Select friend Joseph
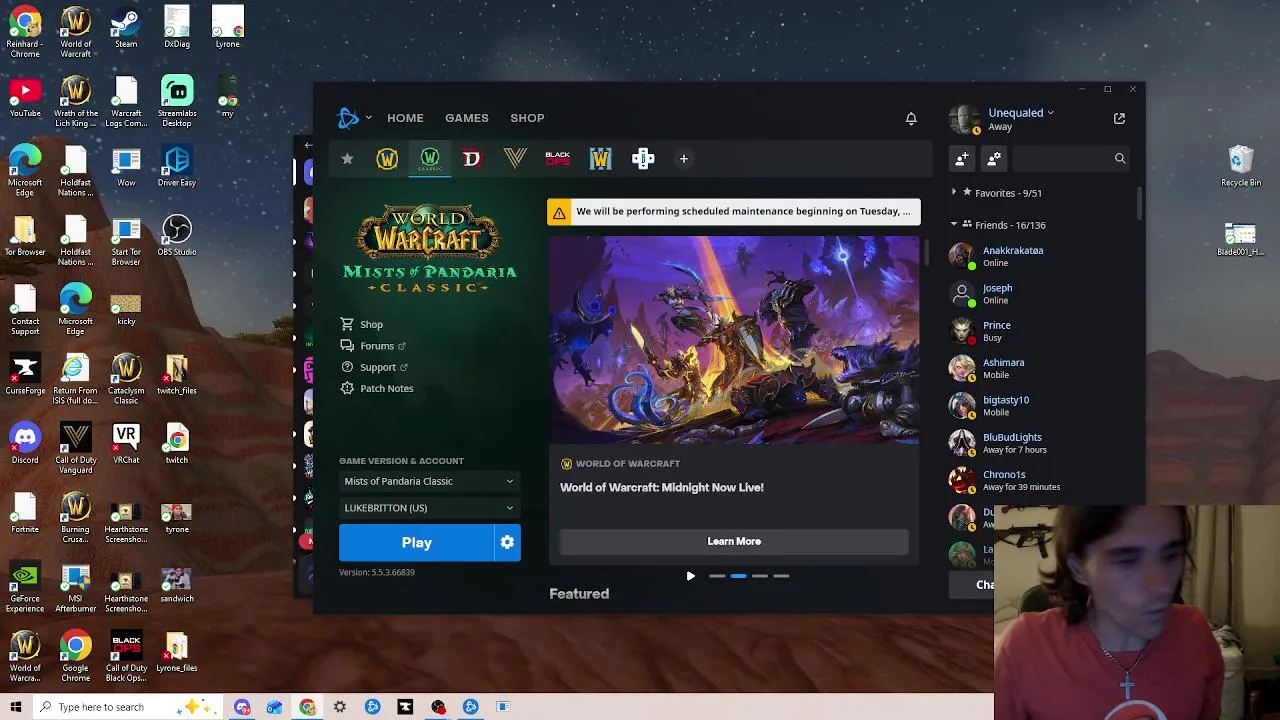1280x720 pixels. [x=1040, y=294]
